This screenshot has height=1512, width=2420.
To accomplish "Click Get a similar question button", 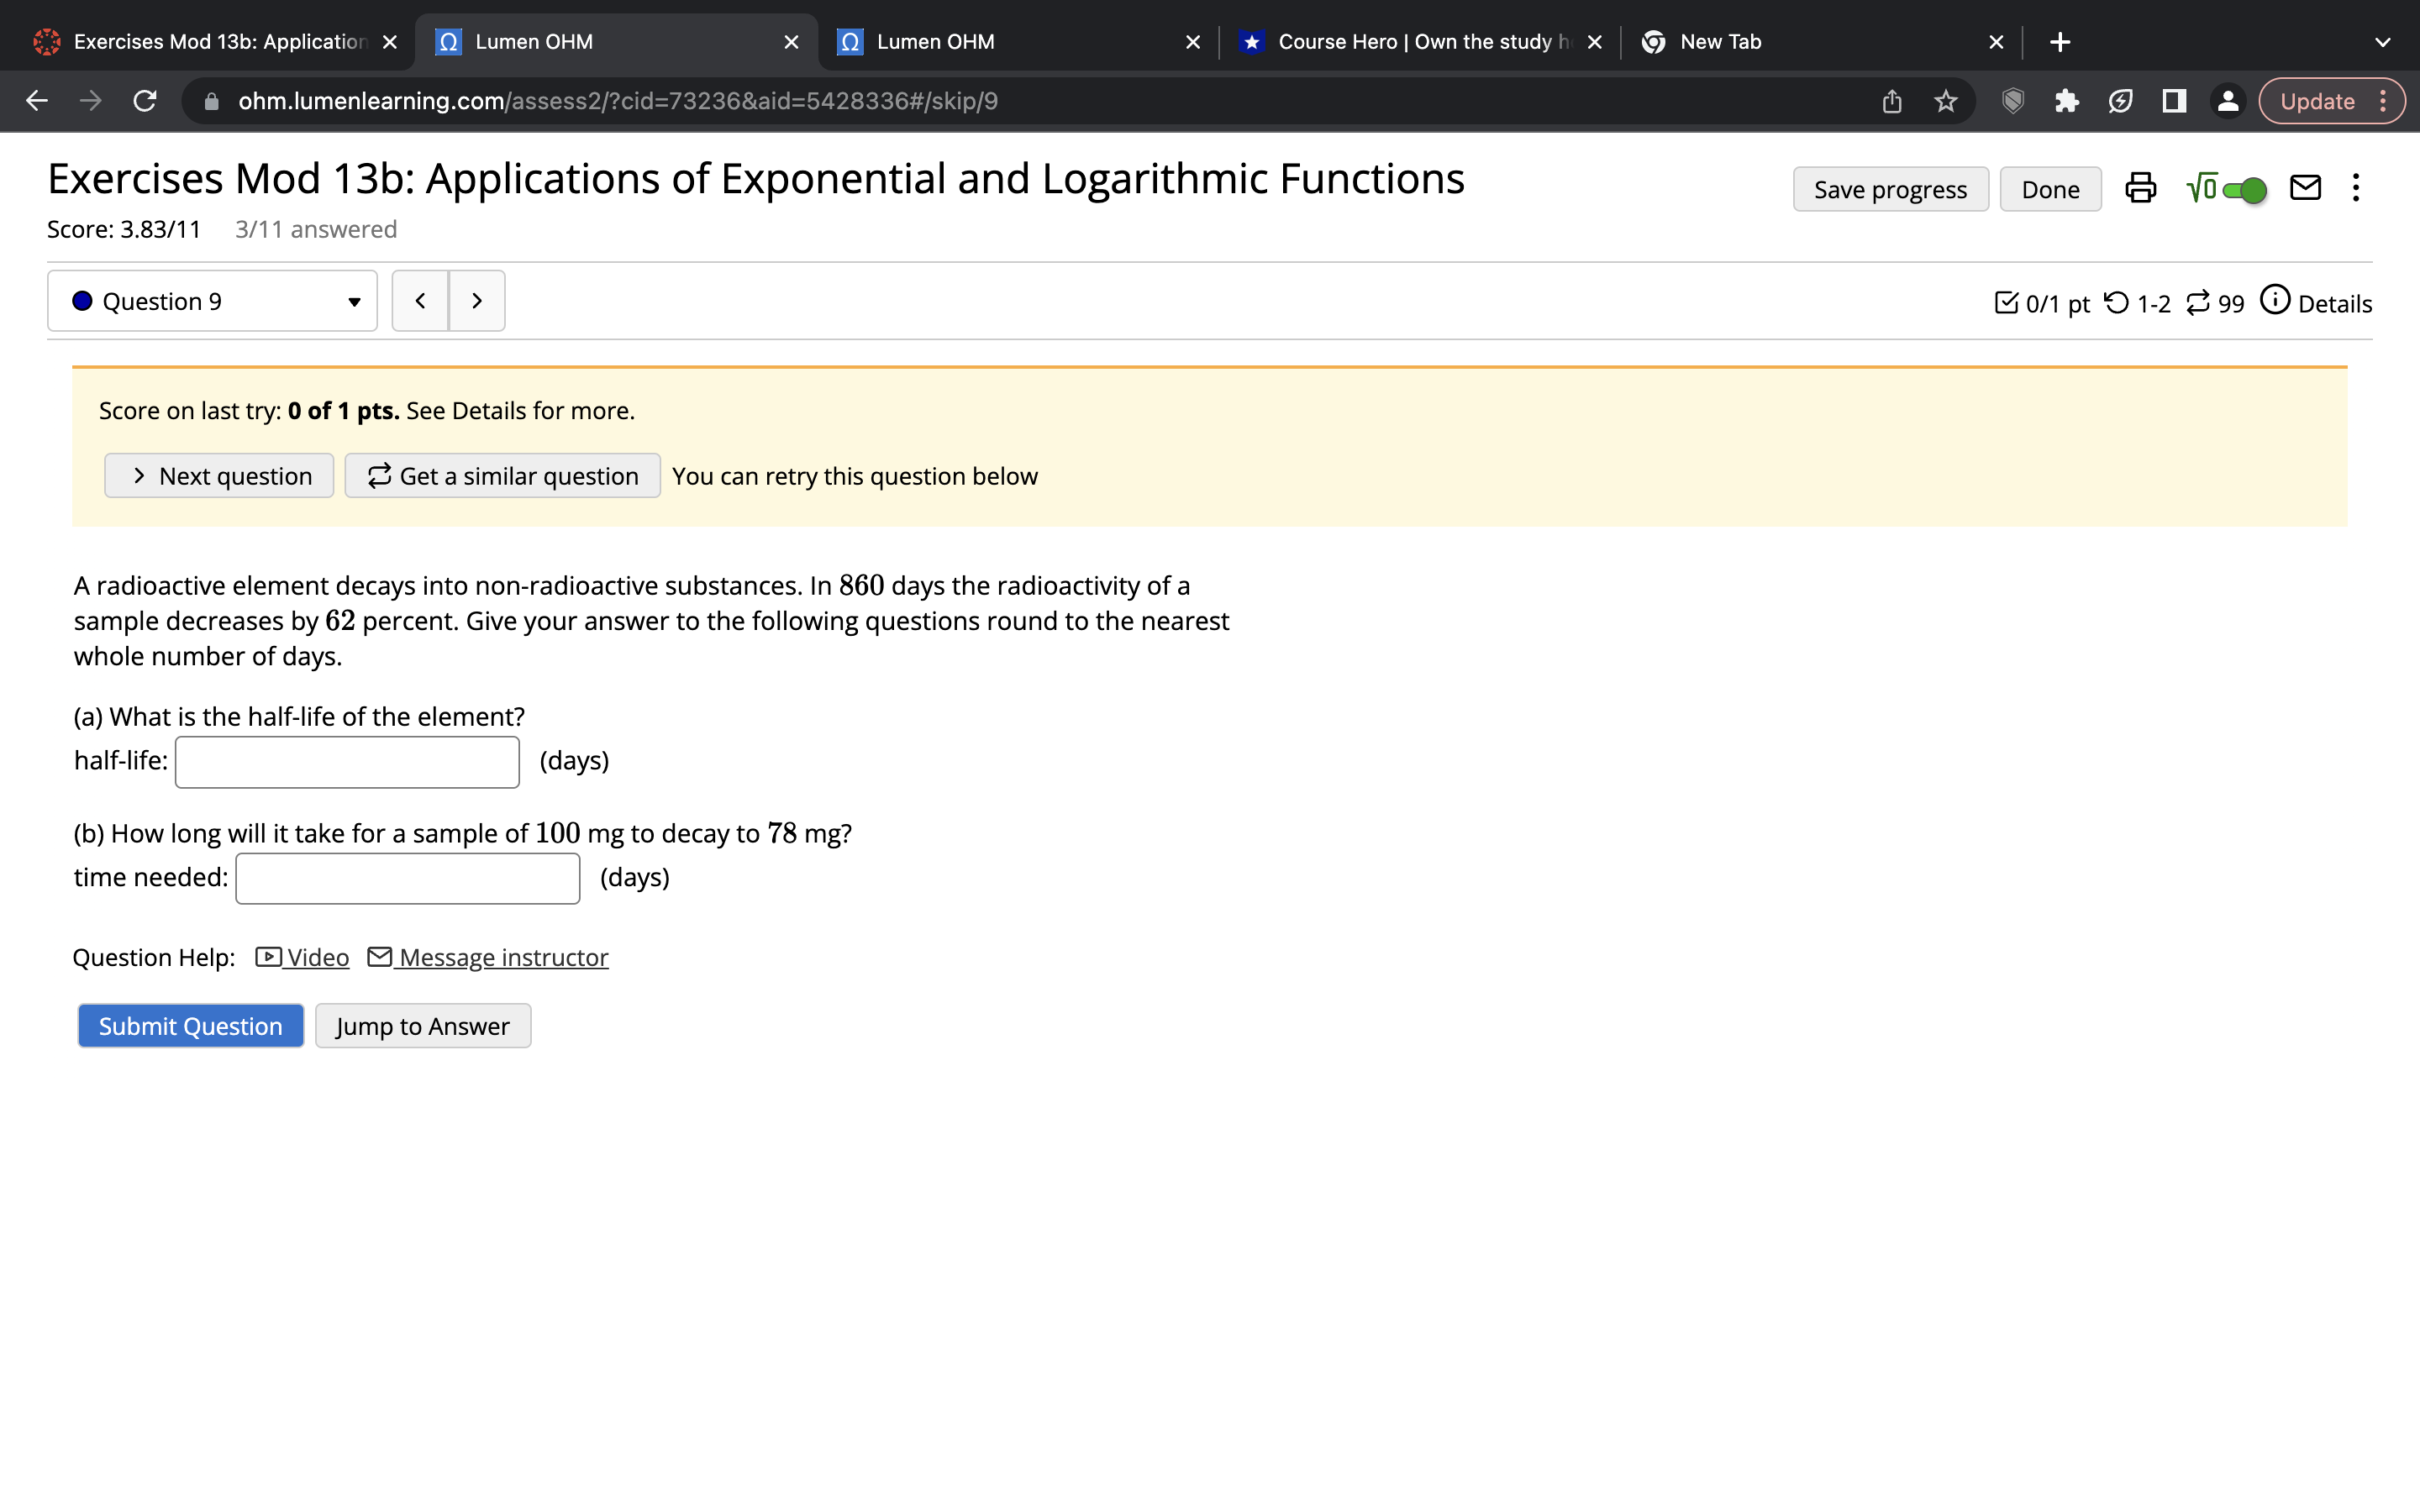I will (502, 476).
